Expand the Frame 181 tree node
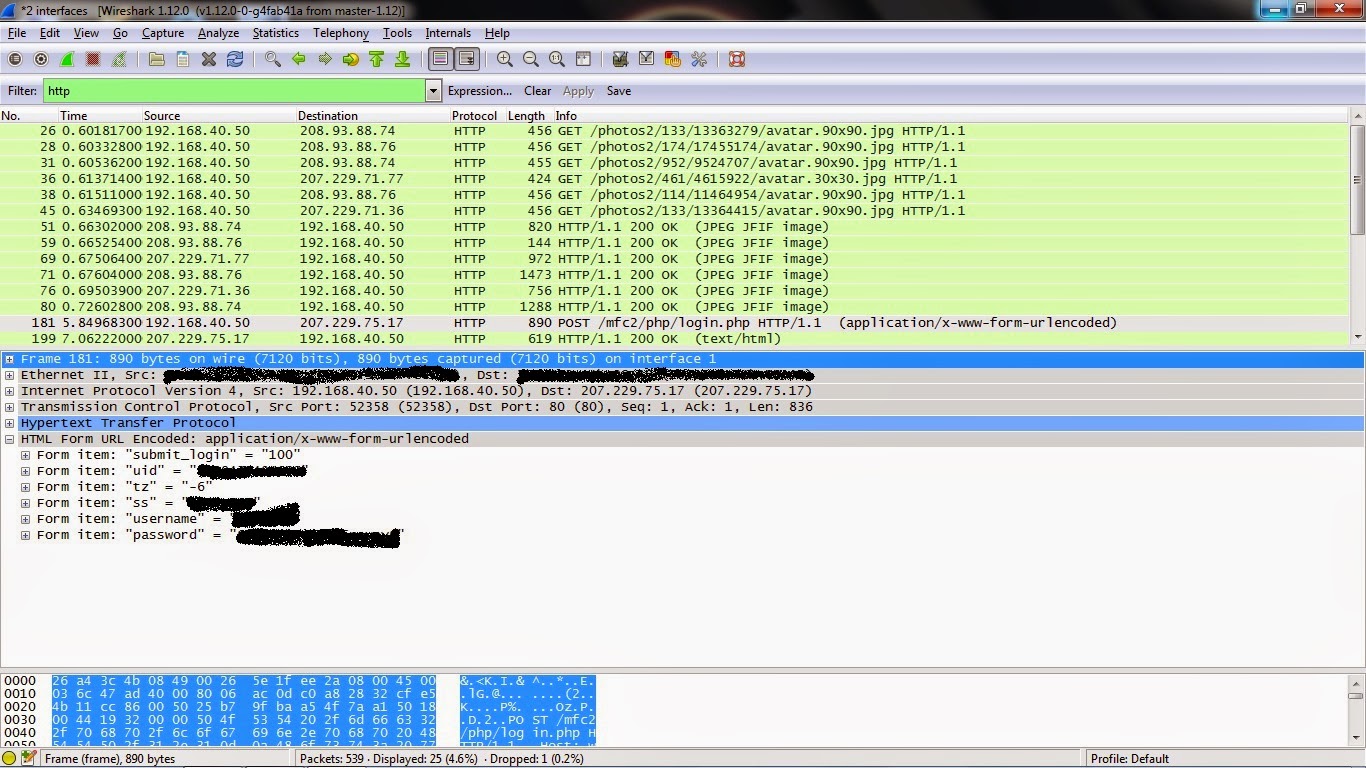 click(x=9, y=359)
